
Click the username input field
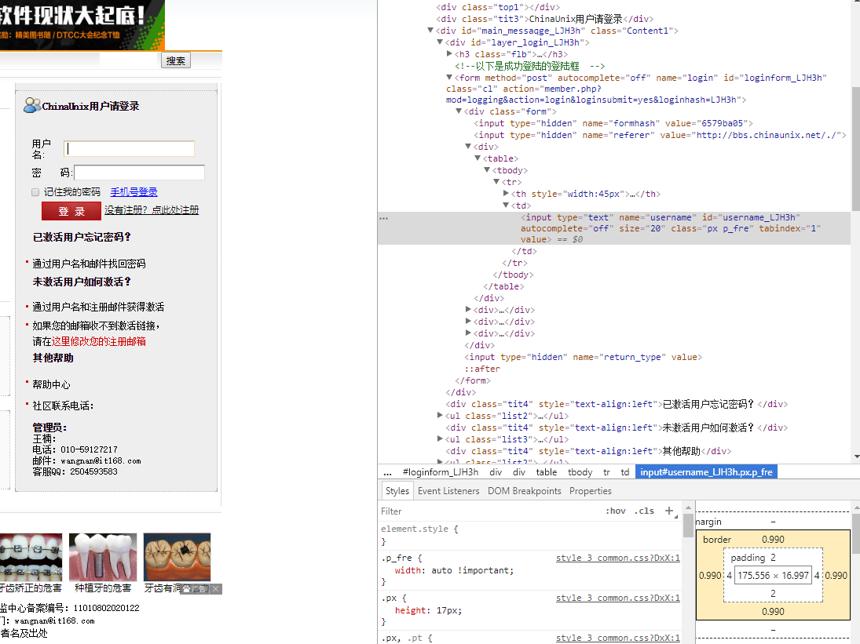(x=129, y=149)
